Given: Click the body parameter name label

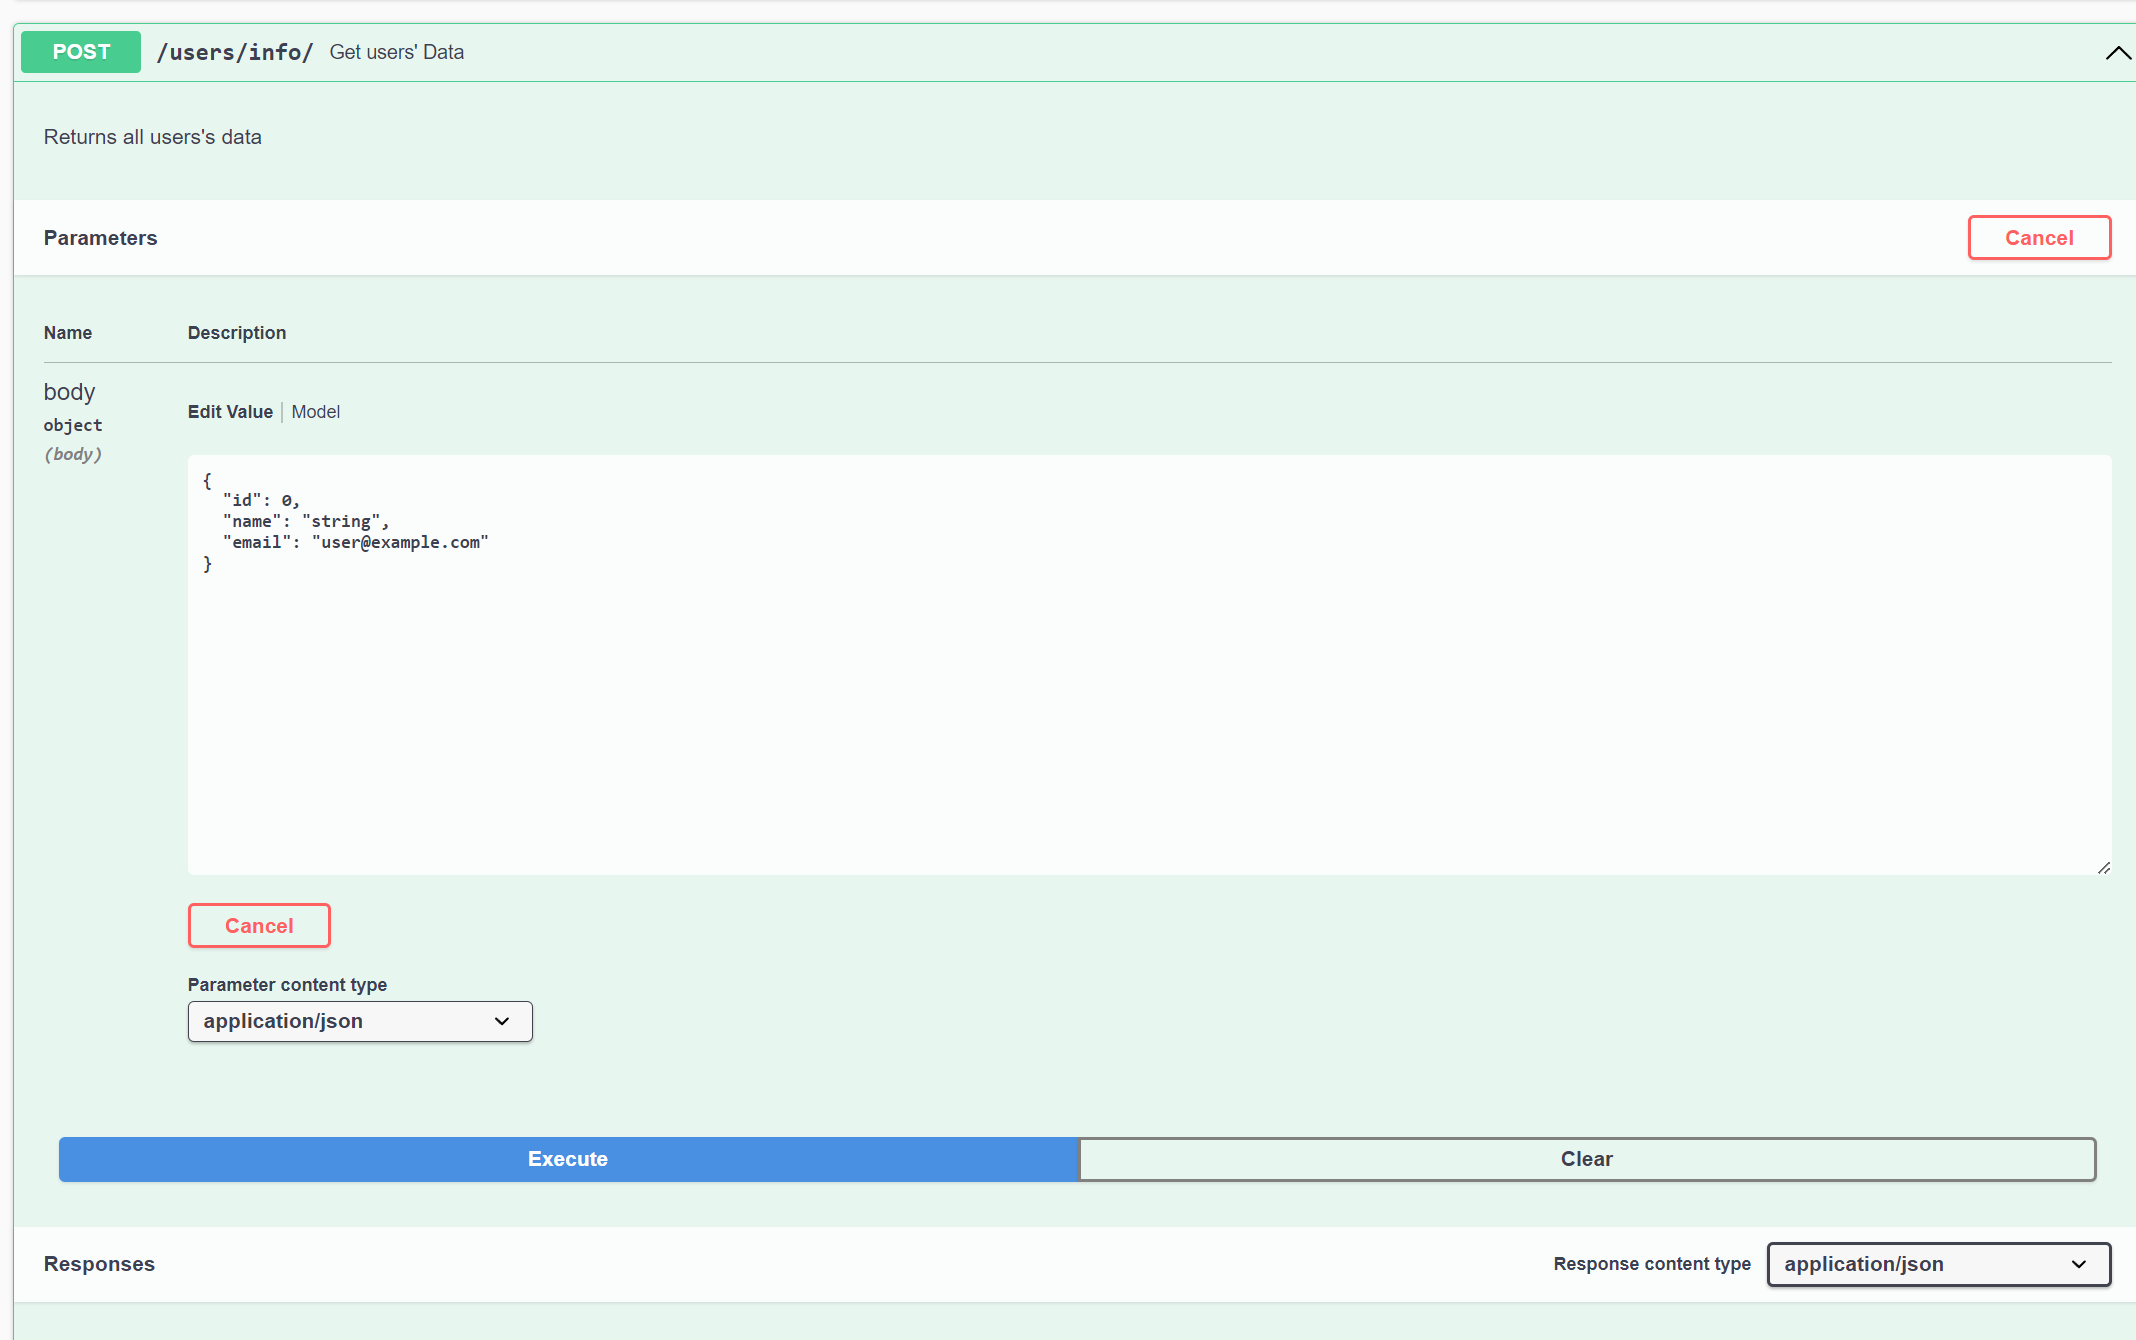Looking at the screenshot, I should pyautogui.click(x=69, y=391).
